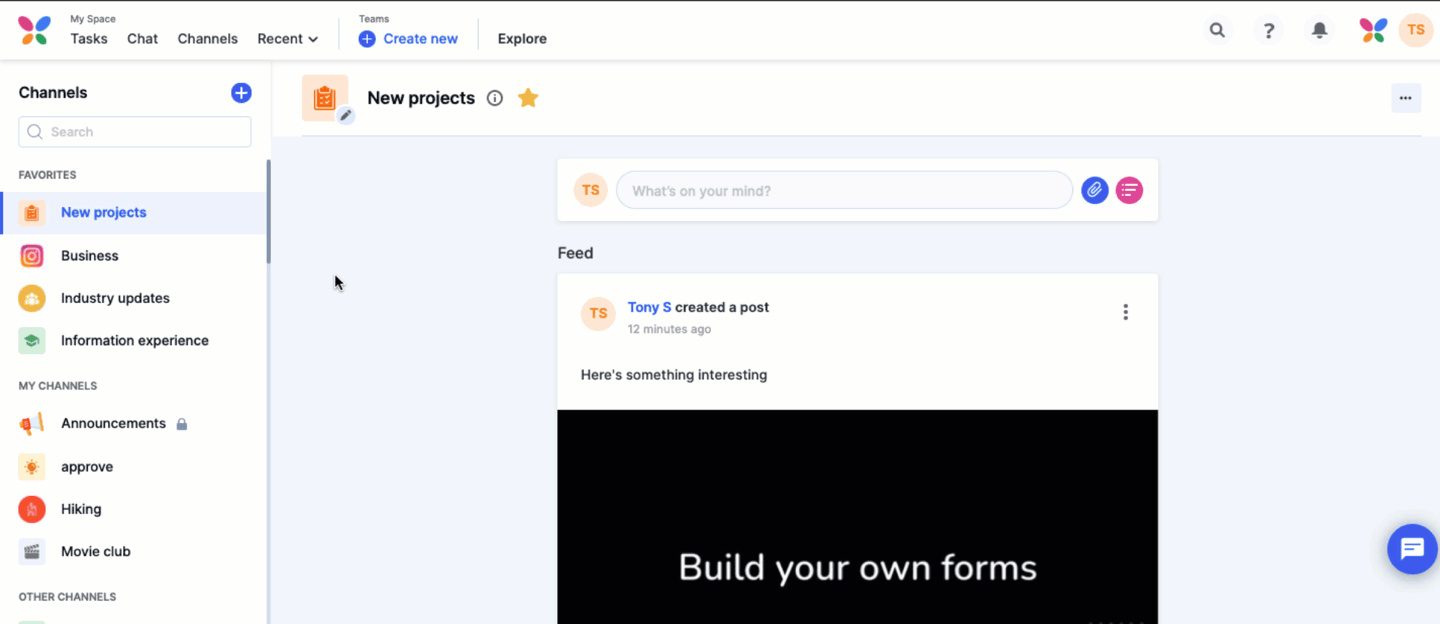Click the channel Search field
Image resolution: width=1440 pixels, height=624 pixels.
tap(135, 132)
